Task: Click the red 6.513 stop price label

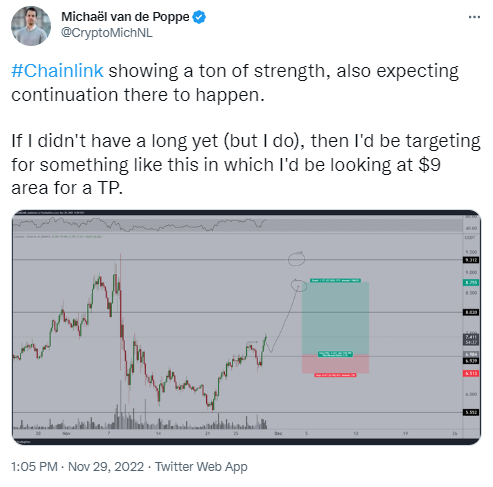Action: click(x=471, y=373)
